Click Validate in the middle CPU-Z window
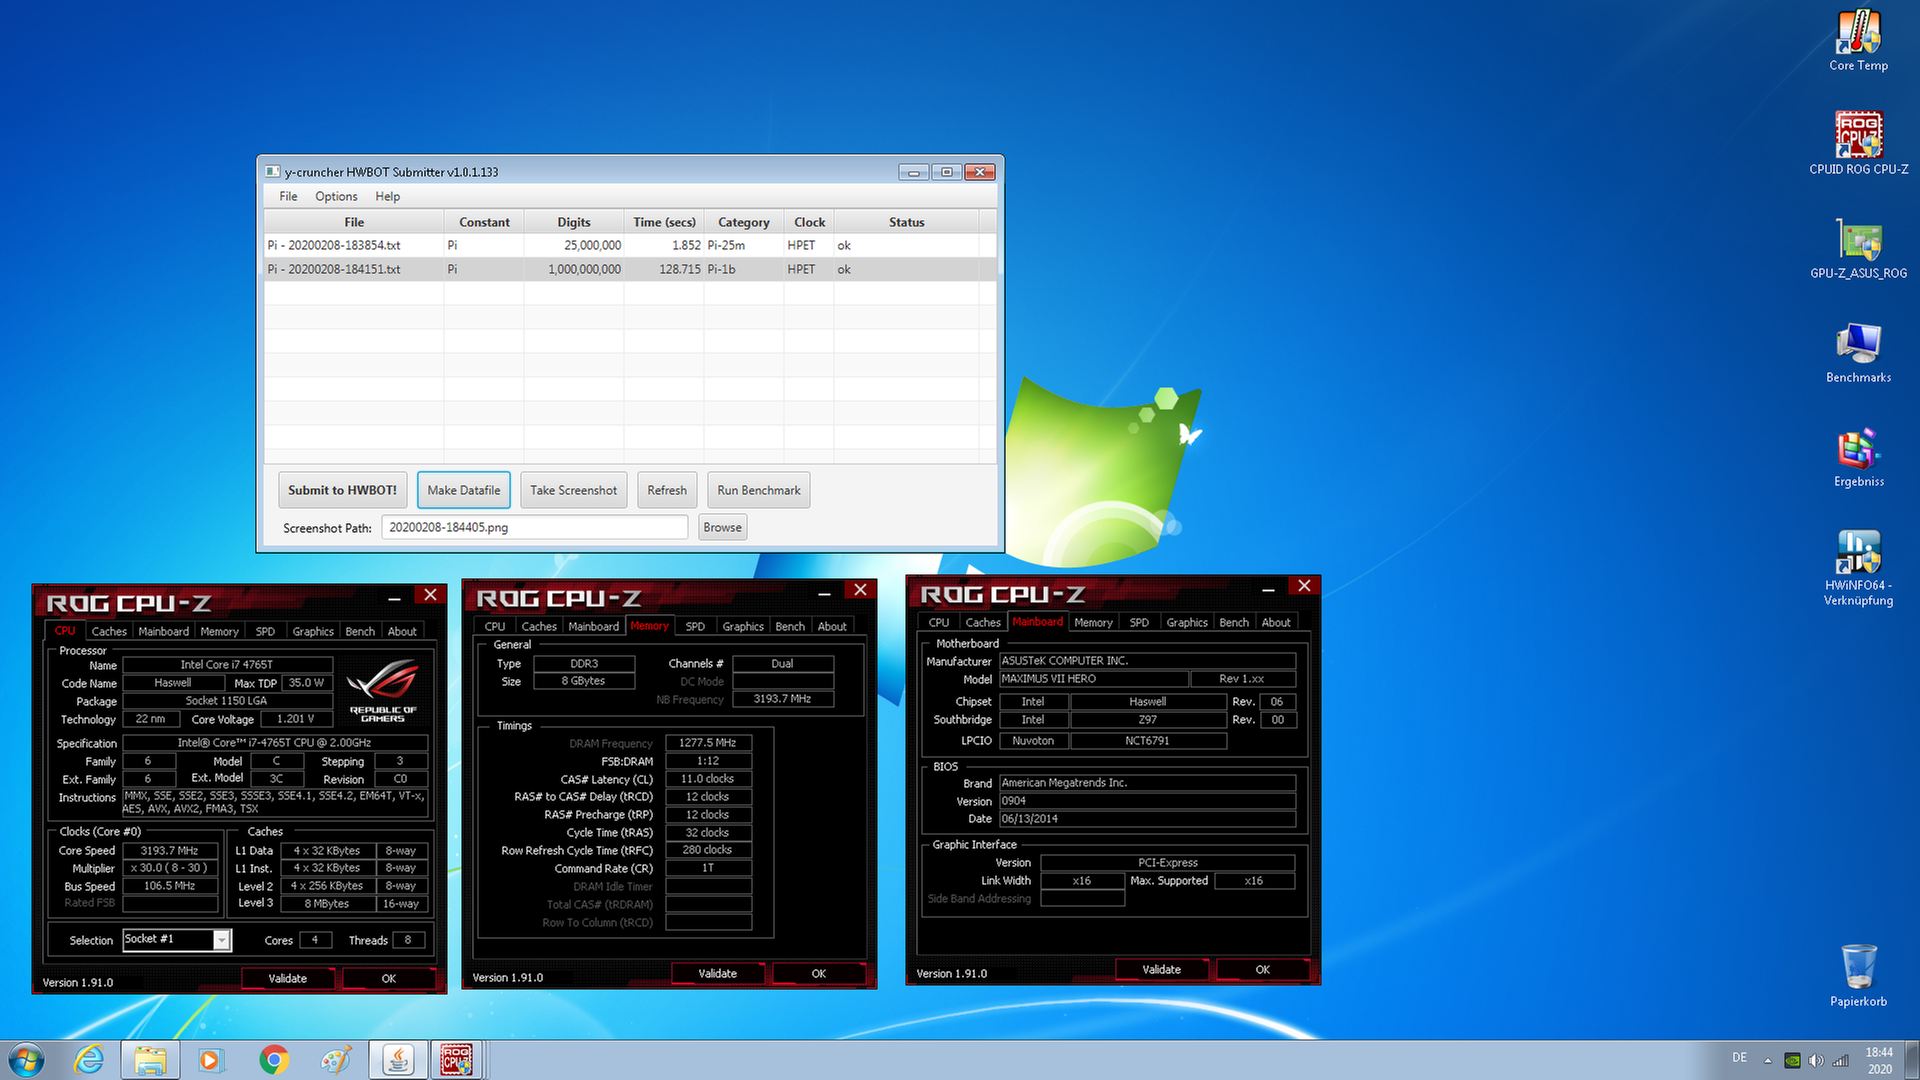This screenshot has width=1920, height=1080. pos(718,974)
